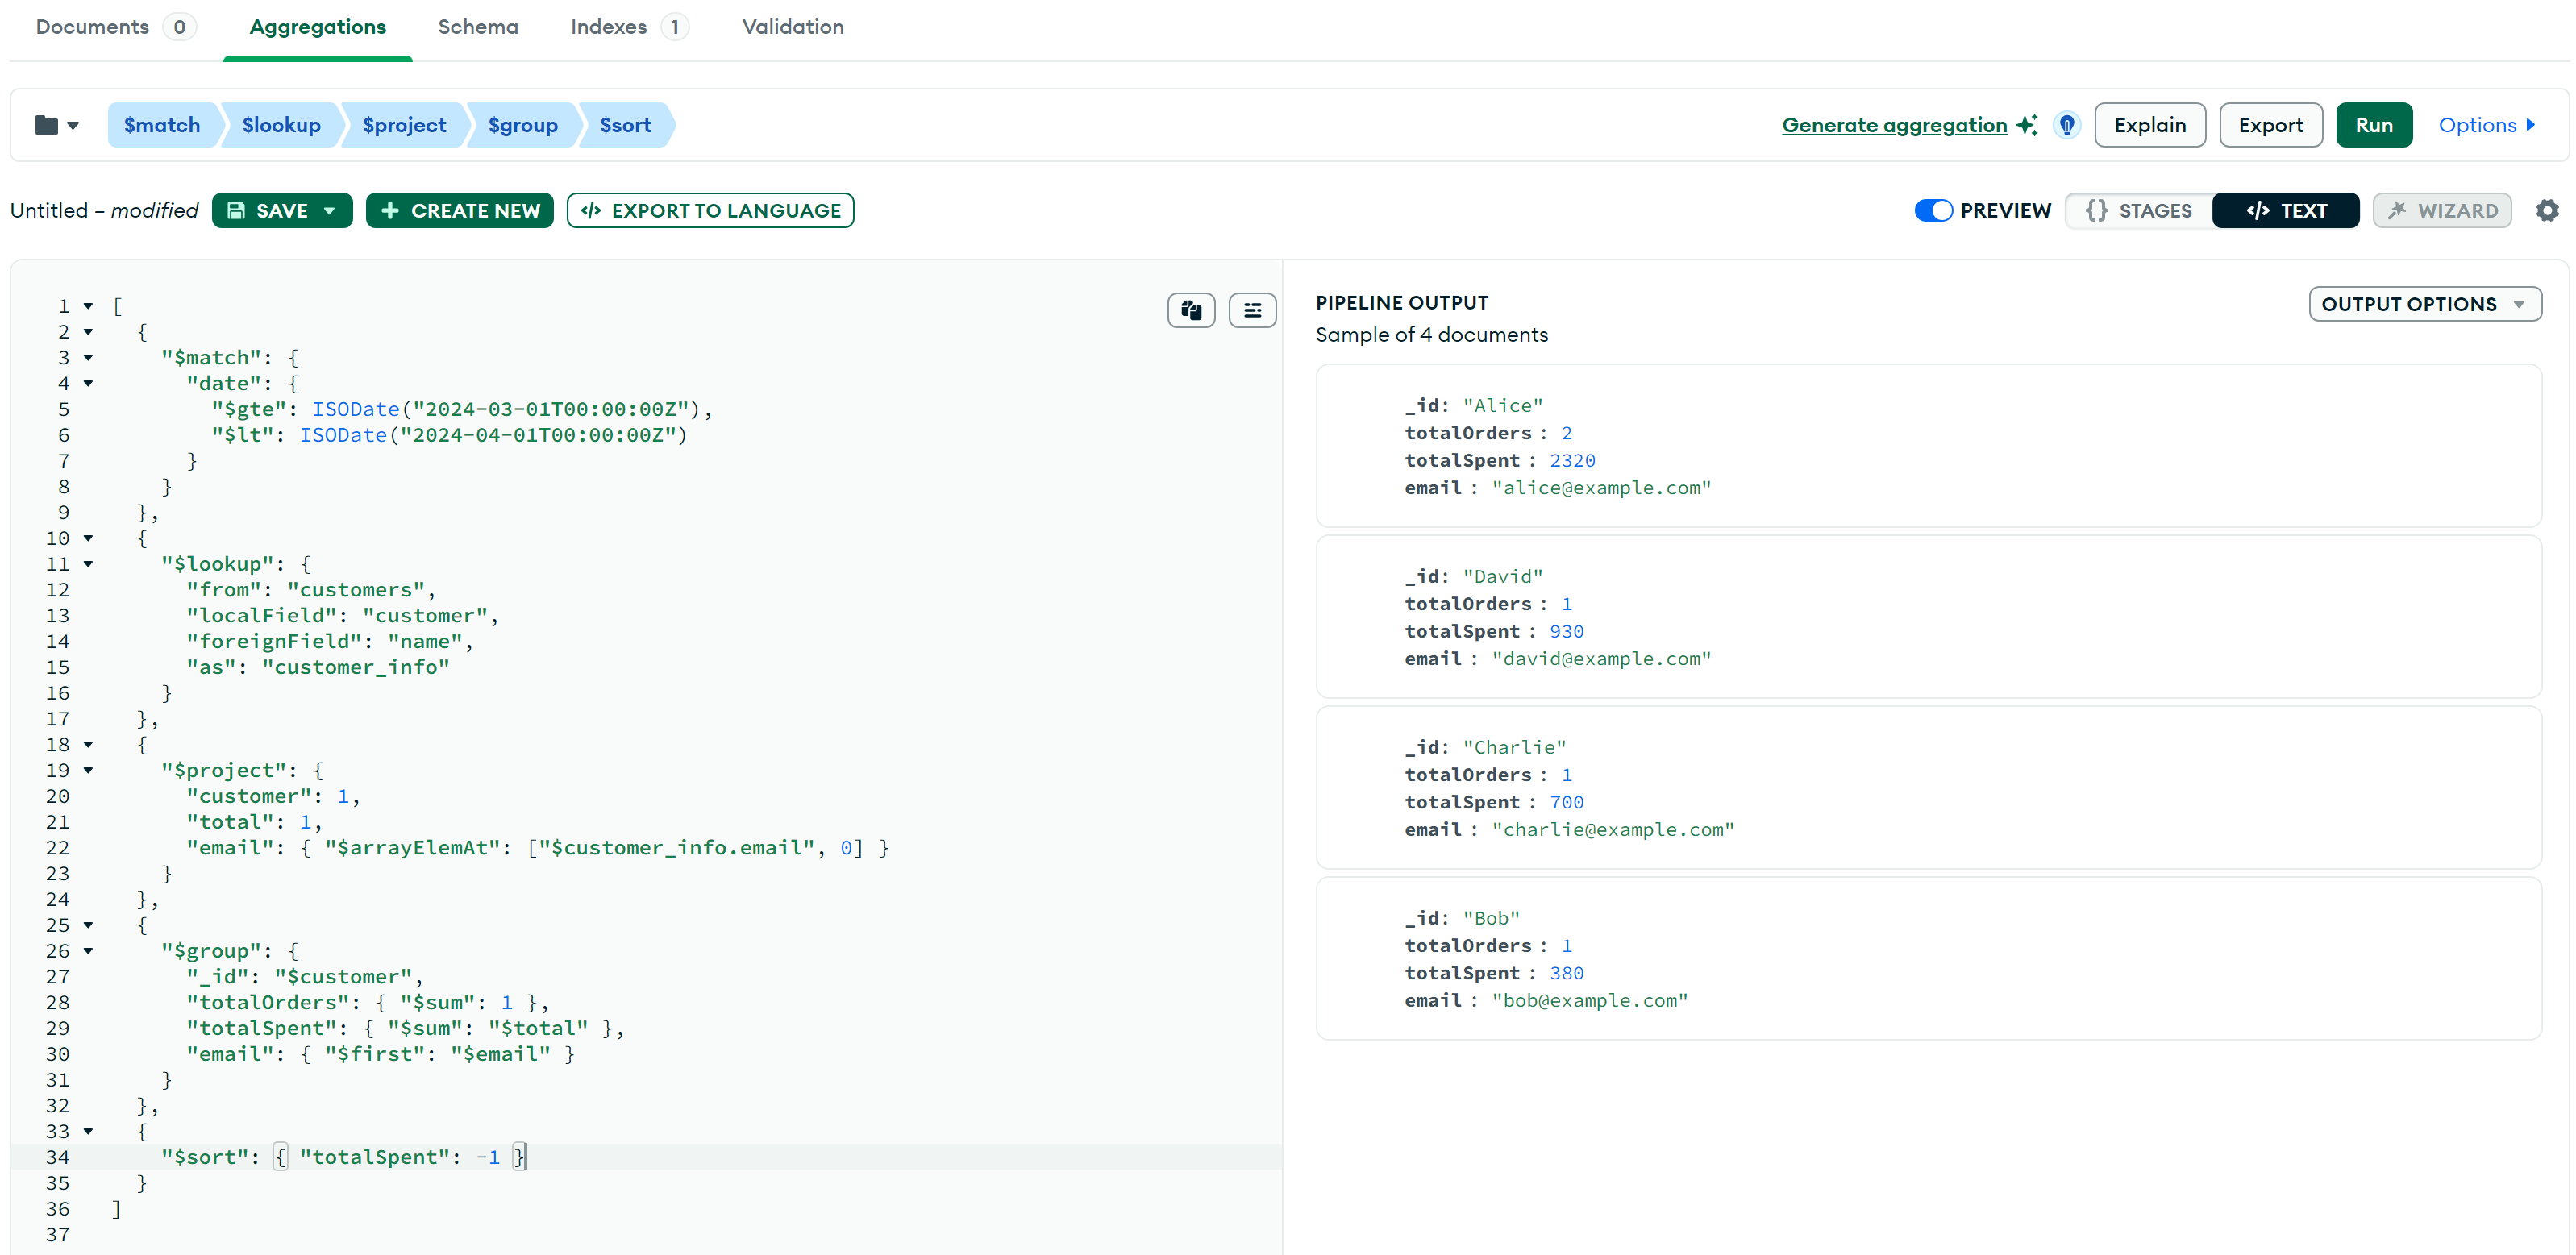Click the Generate aggregation link

[1893, 125]
